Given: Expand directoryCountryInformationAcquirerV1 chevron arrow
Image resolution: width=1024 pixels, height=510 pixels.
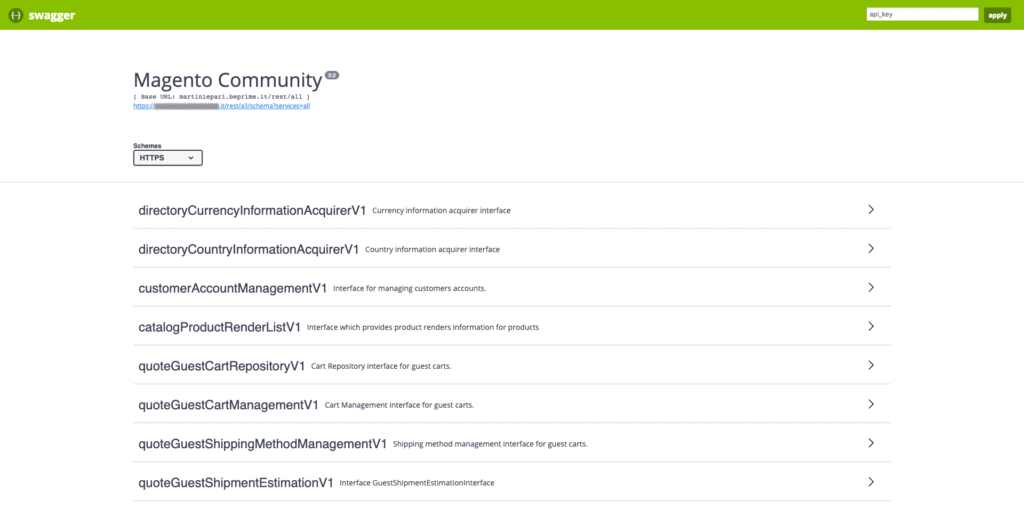Looking at the screenshot, I should pyautogui.click(x=871, y=249).
